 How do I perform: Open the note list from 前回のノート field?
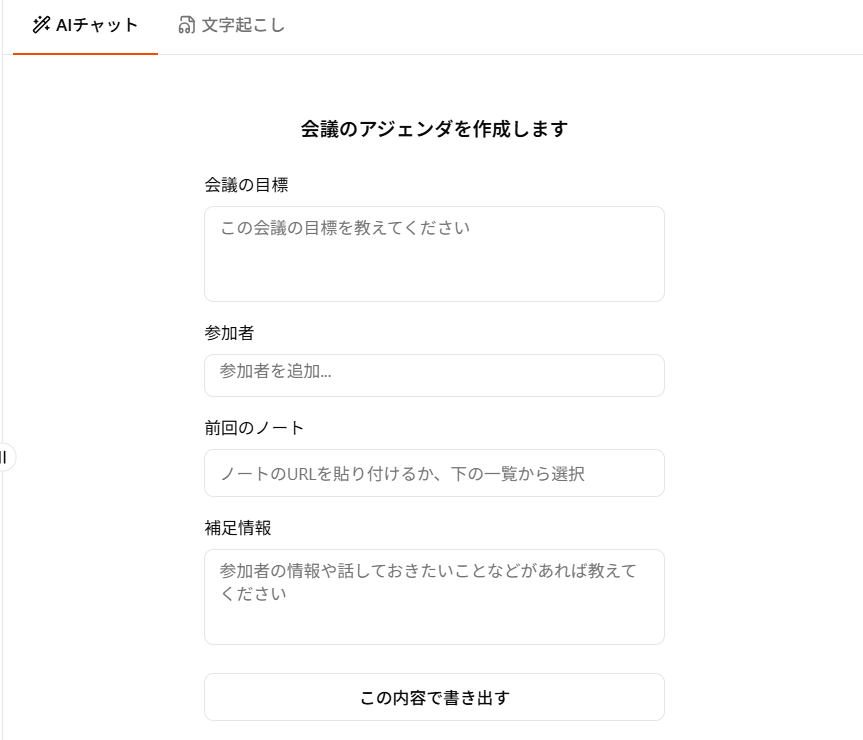click(x=434, y=472)
